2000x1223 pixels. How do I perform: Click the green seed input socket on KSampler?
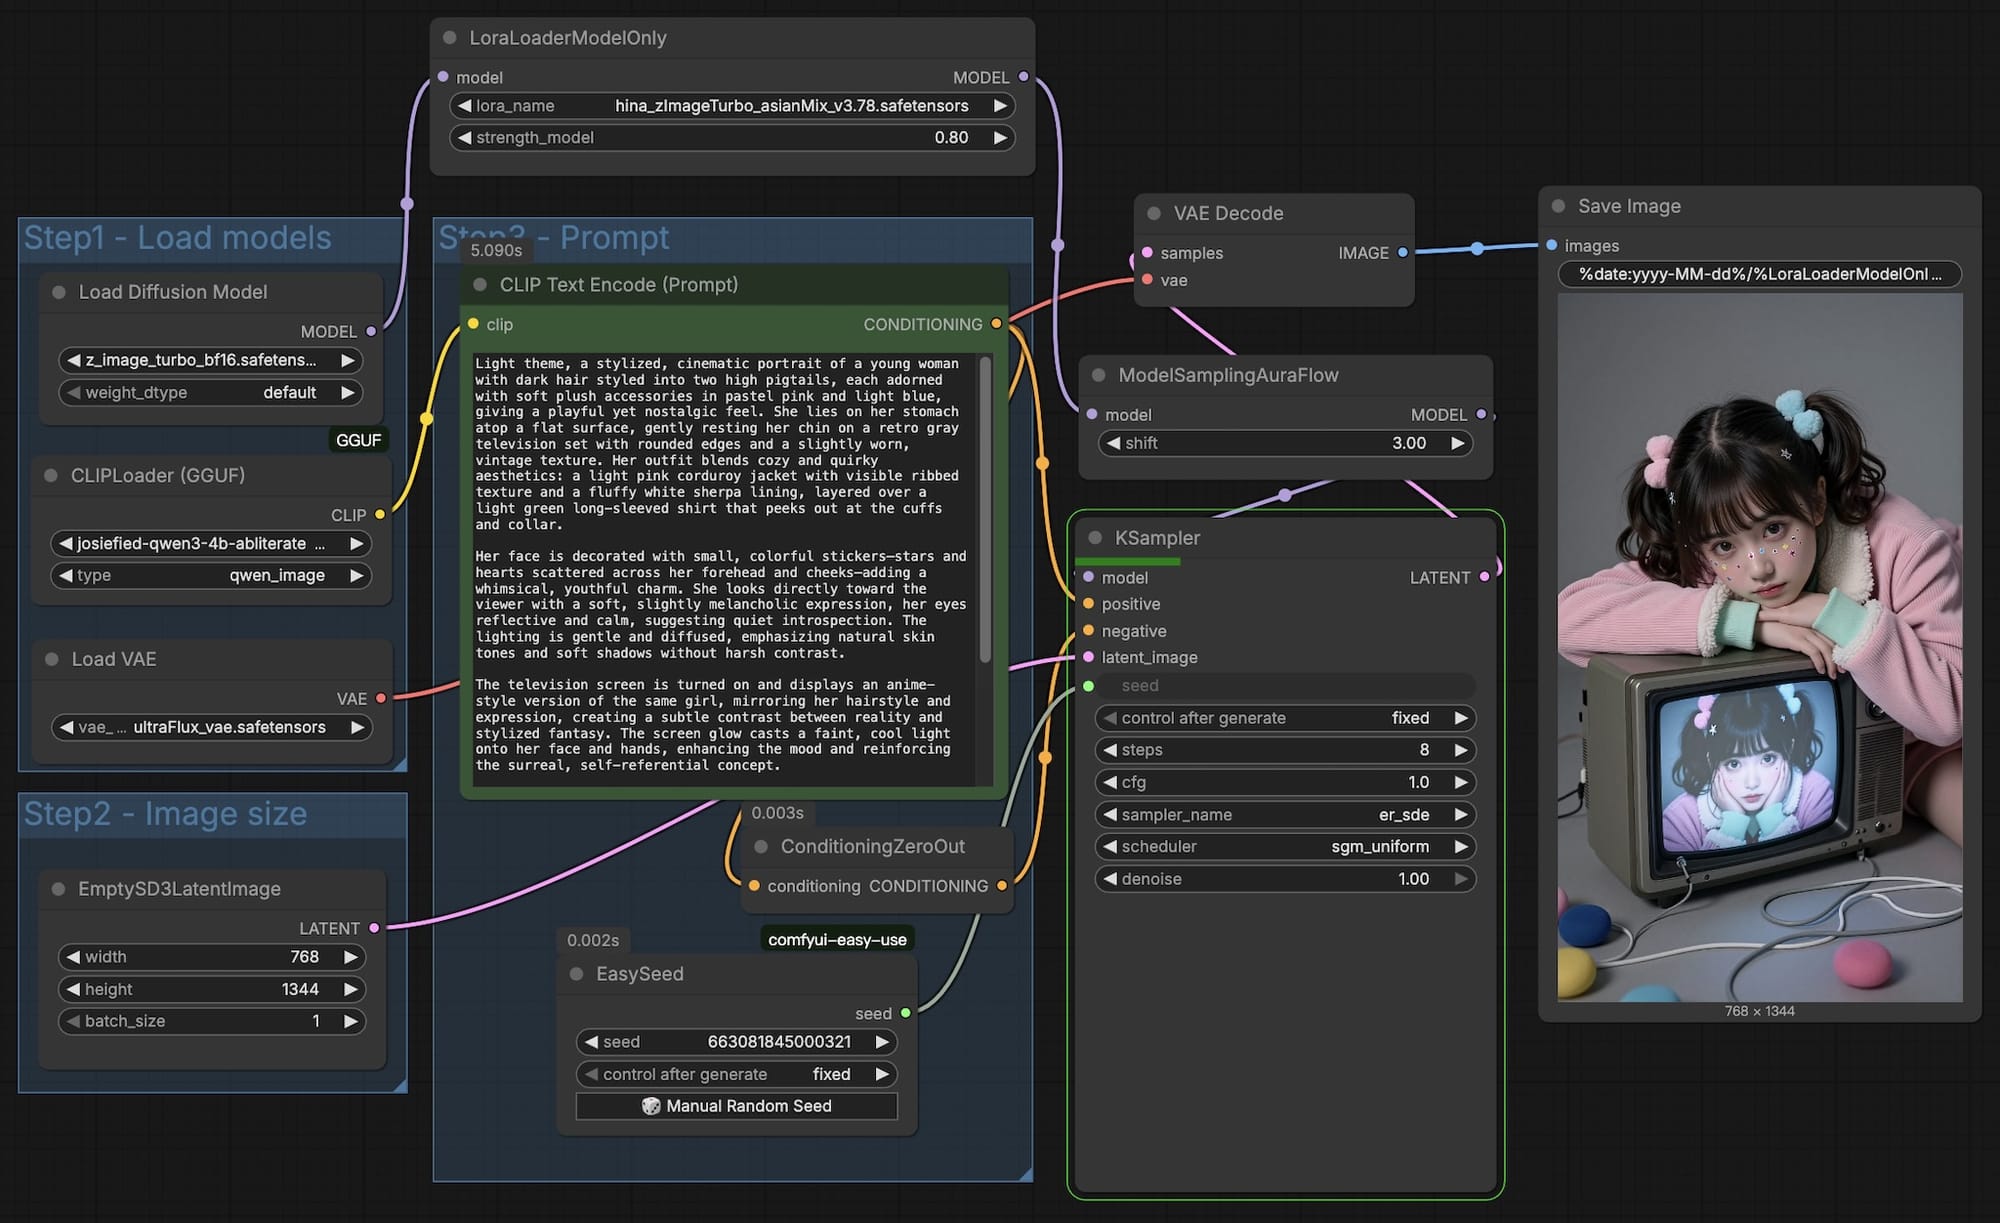coord(1088,686)
